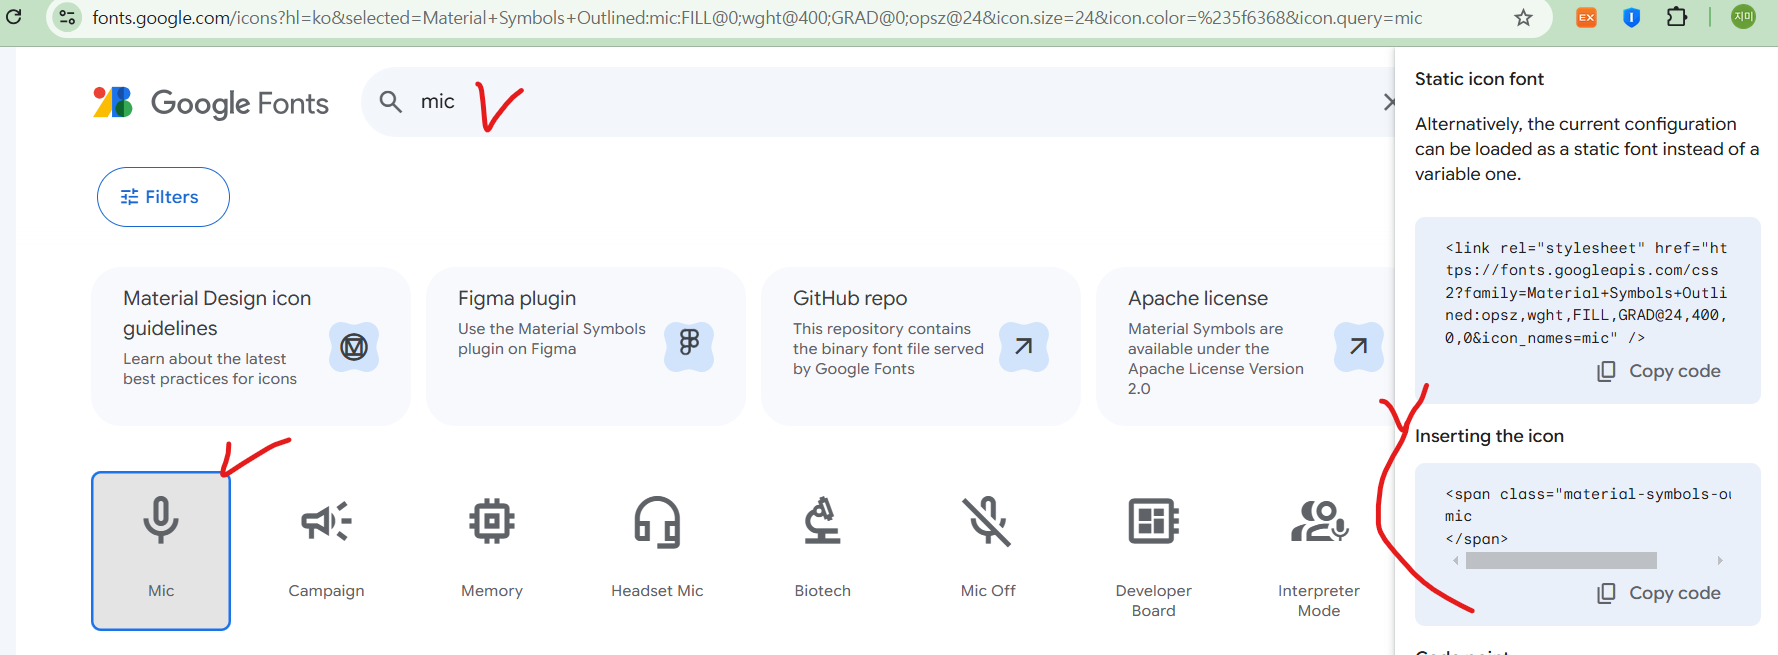Copy the inserting the icon span code
The image size is (1778, 655).
tap(1660, 593)
